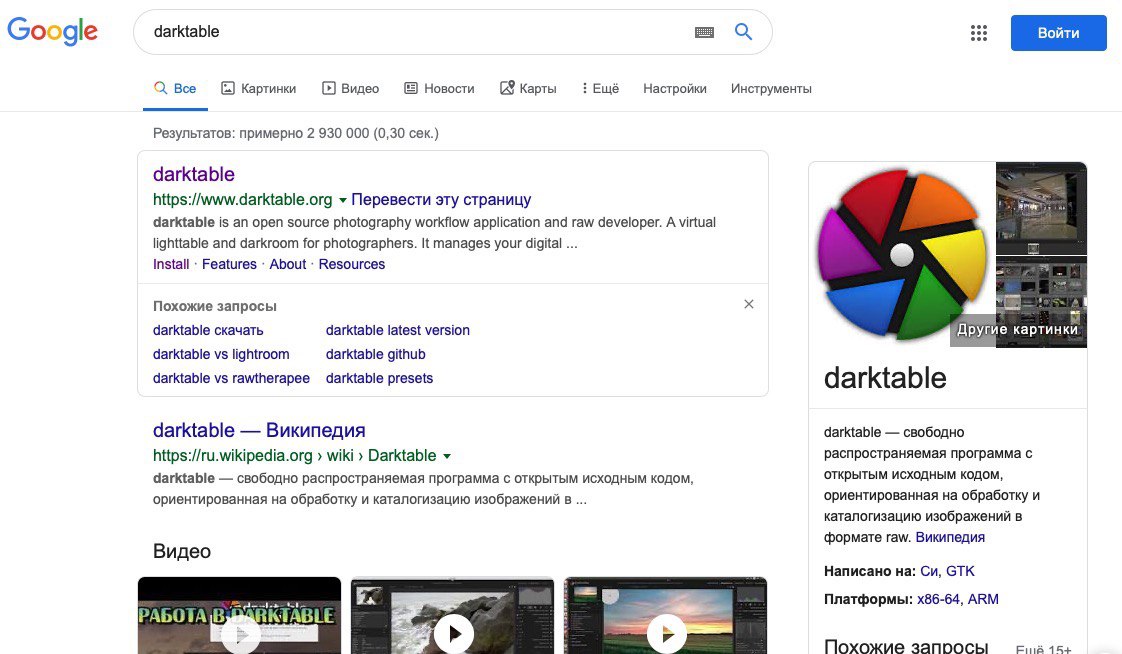Click the x86-64 platform link
This screenshot has width=1122, height=654.
pos(938,599)
